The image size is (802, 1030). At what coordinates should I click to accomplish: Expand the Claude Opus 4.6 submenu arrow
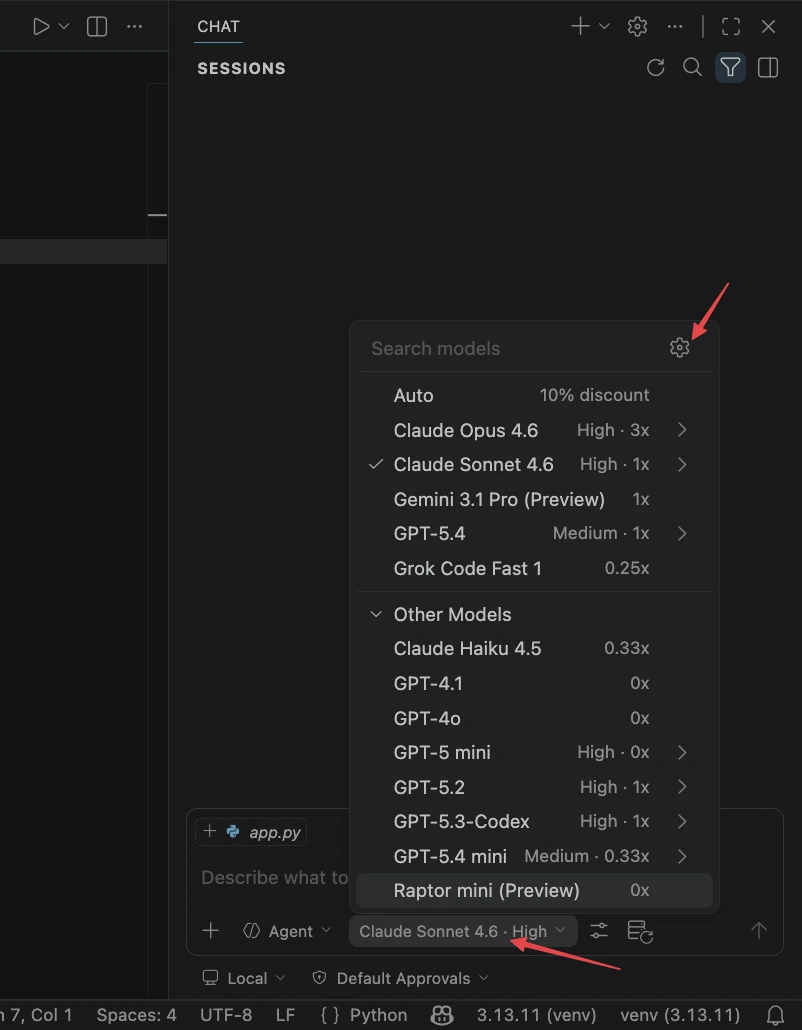click(x=682, y=430)
